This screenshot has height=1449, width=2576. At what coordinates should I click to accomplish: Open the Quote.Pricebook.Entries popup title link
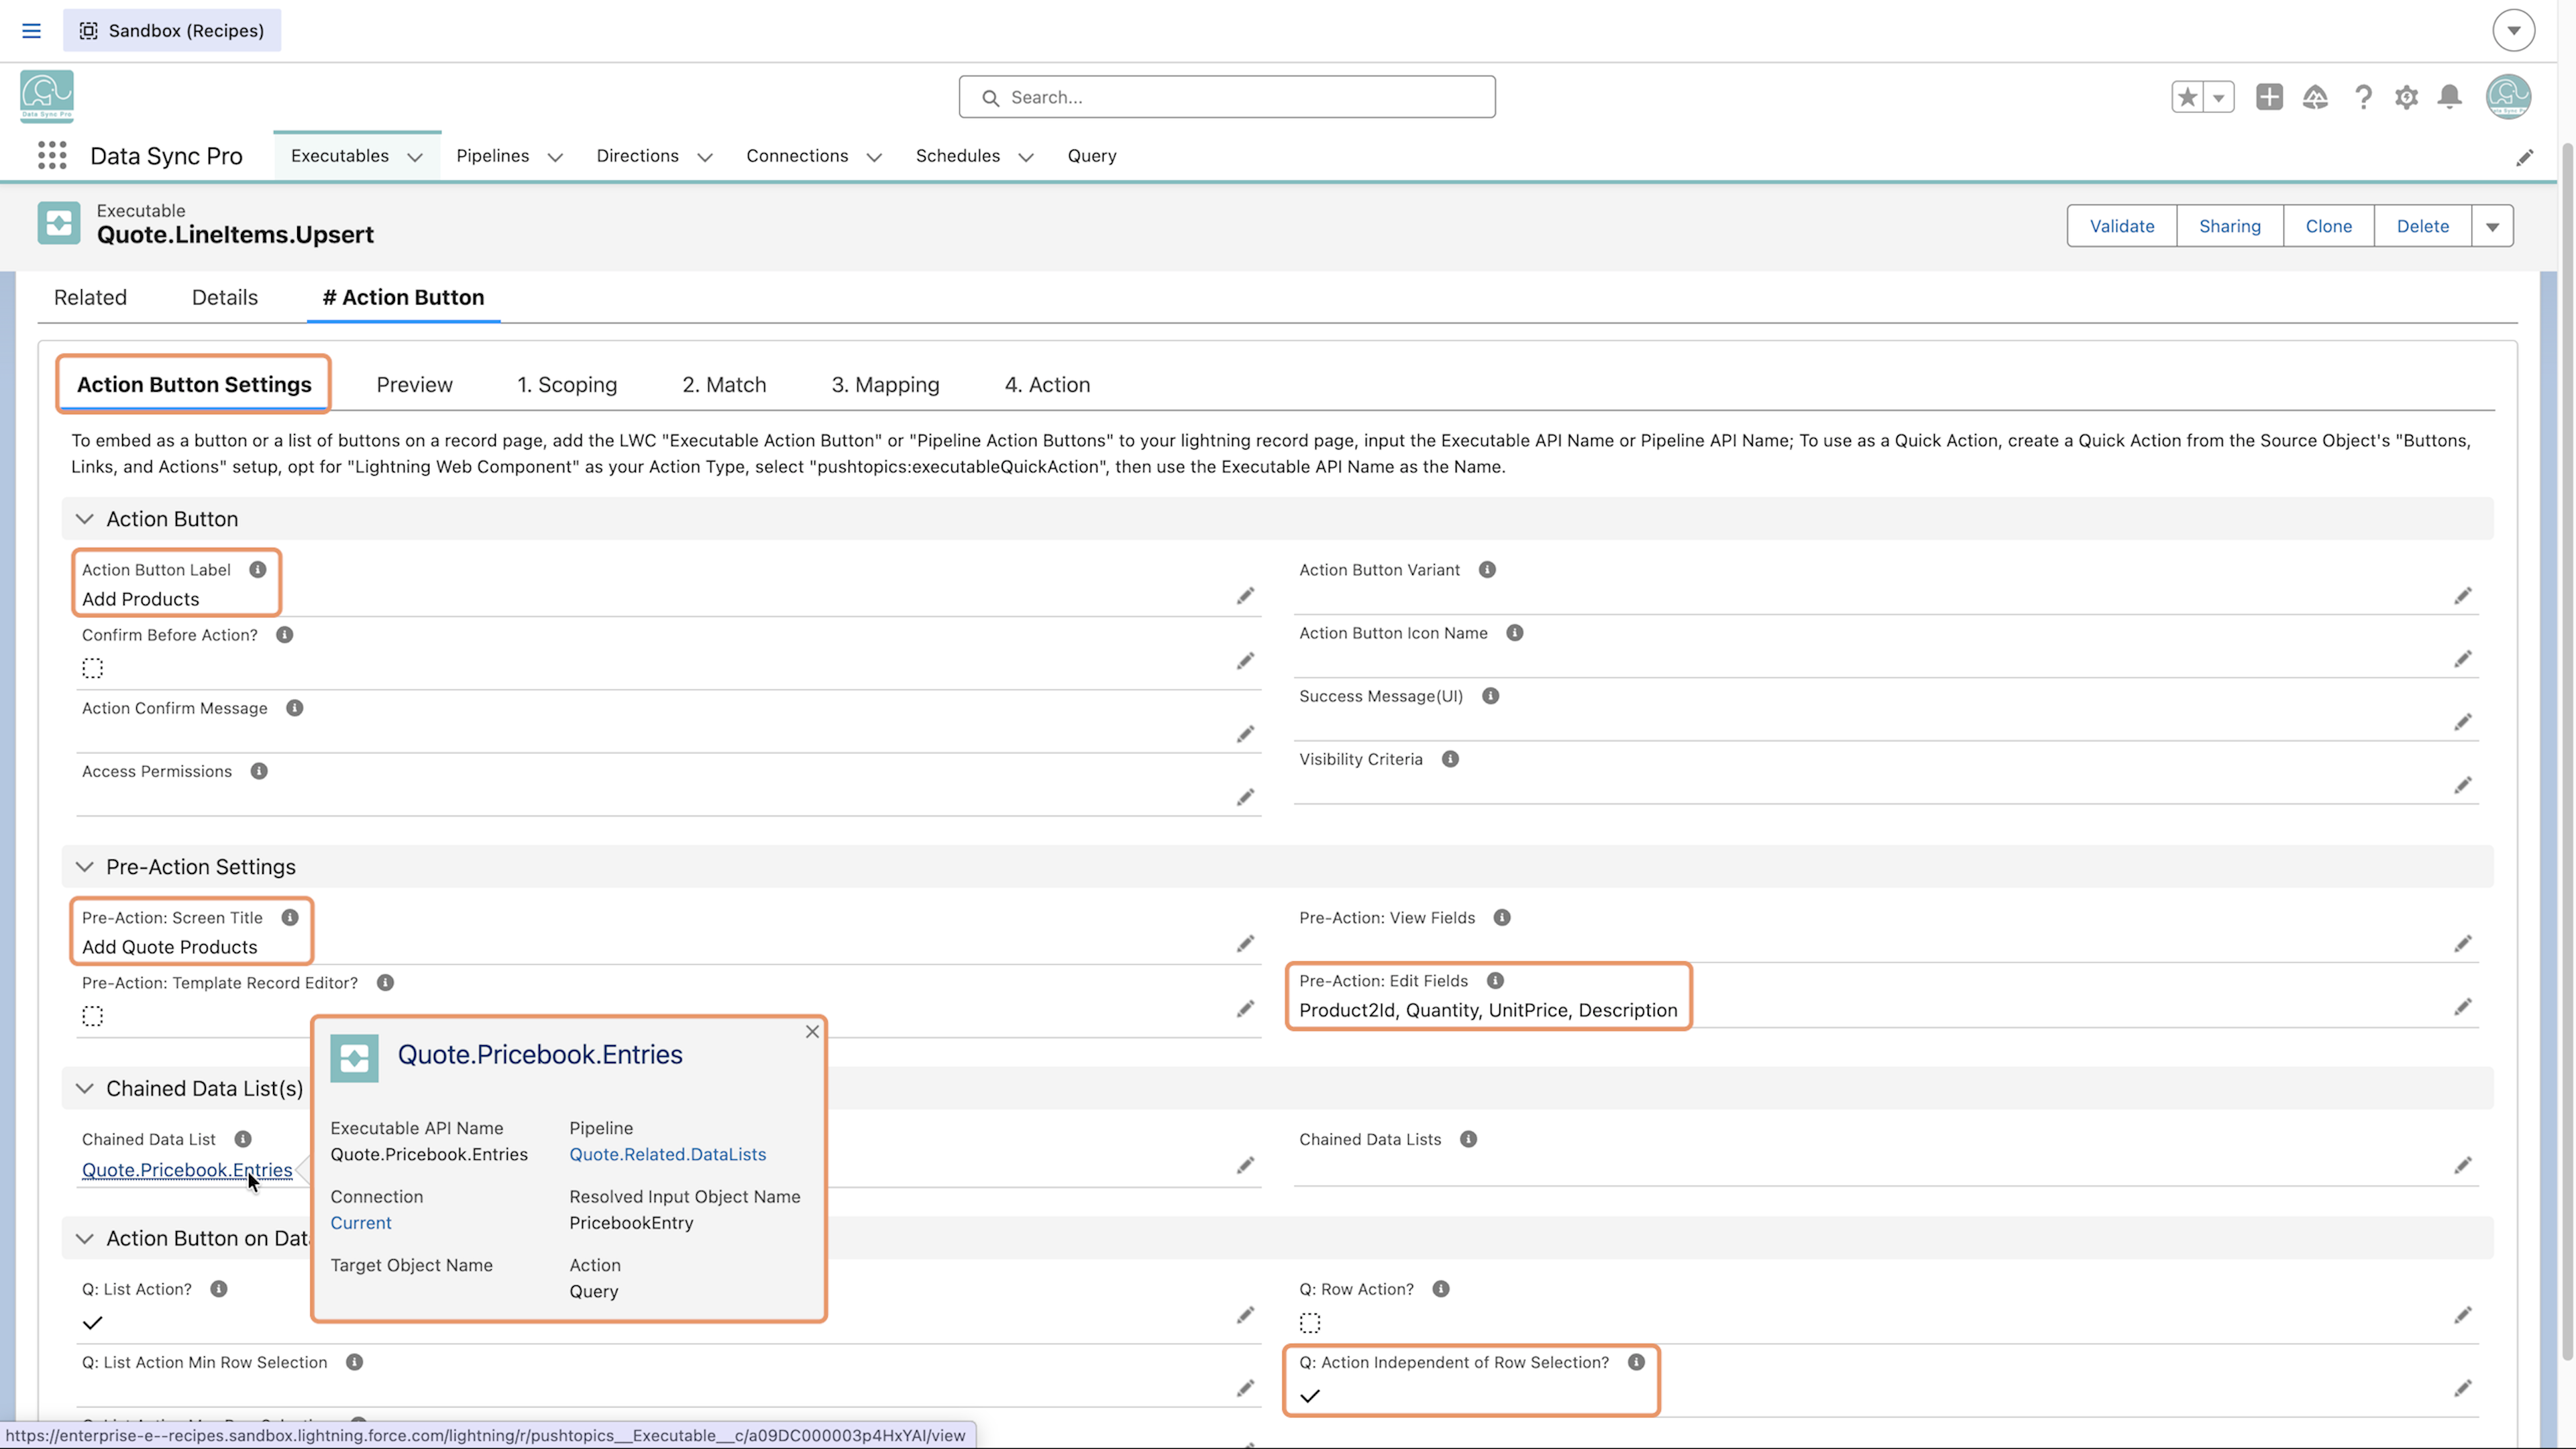click(540, 1055)
